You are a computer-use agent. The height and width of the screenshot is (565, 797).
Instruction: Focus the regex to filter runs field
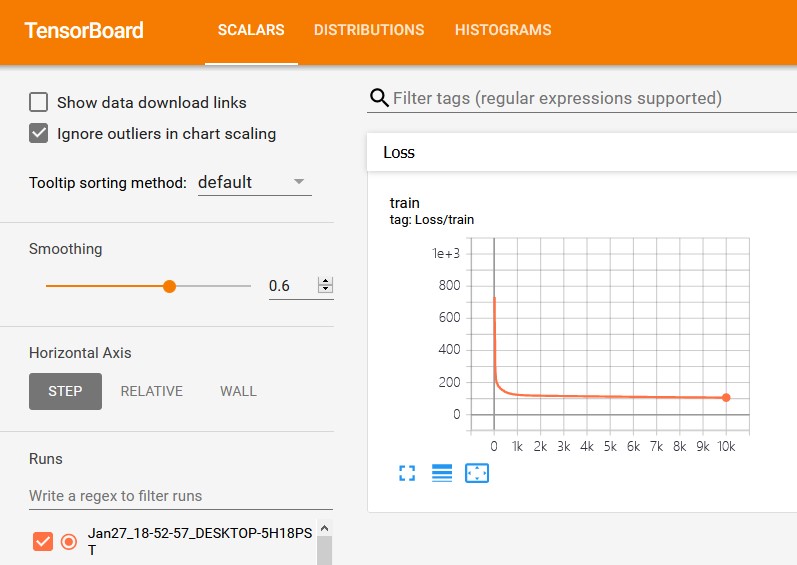(180, 495)
